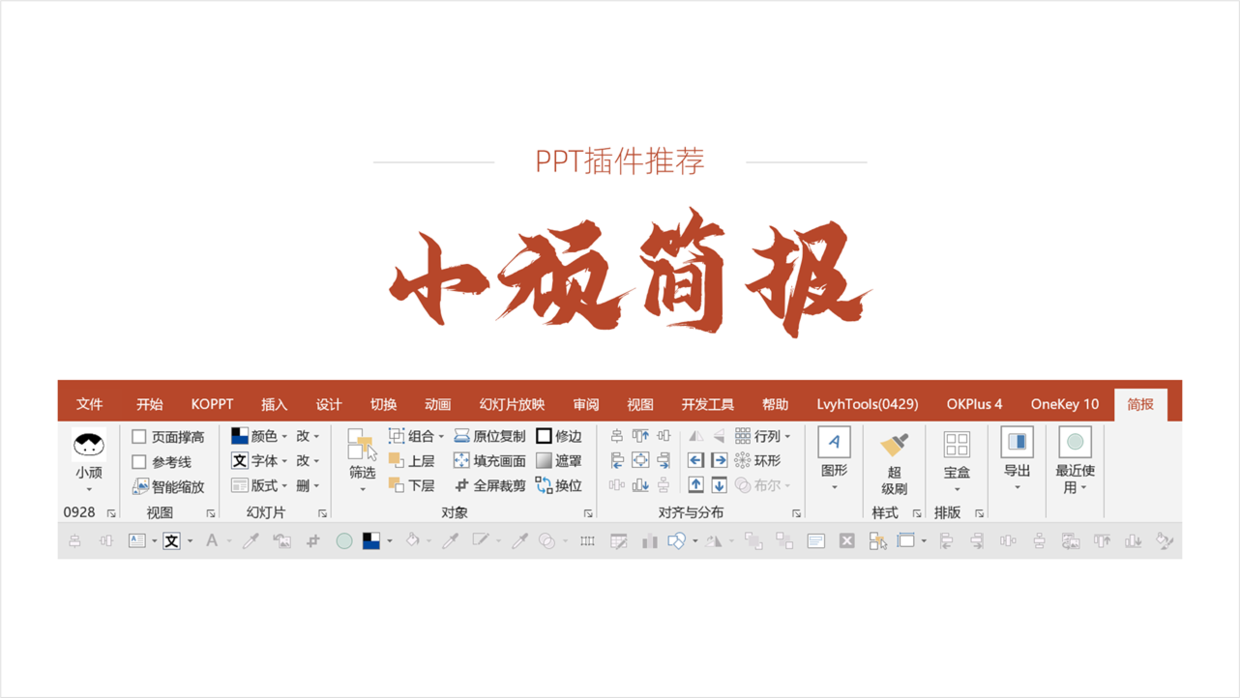Click the X box icon in quick toolbar

click(847, 541)
